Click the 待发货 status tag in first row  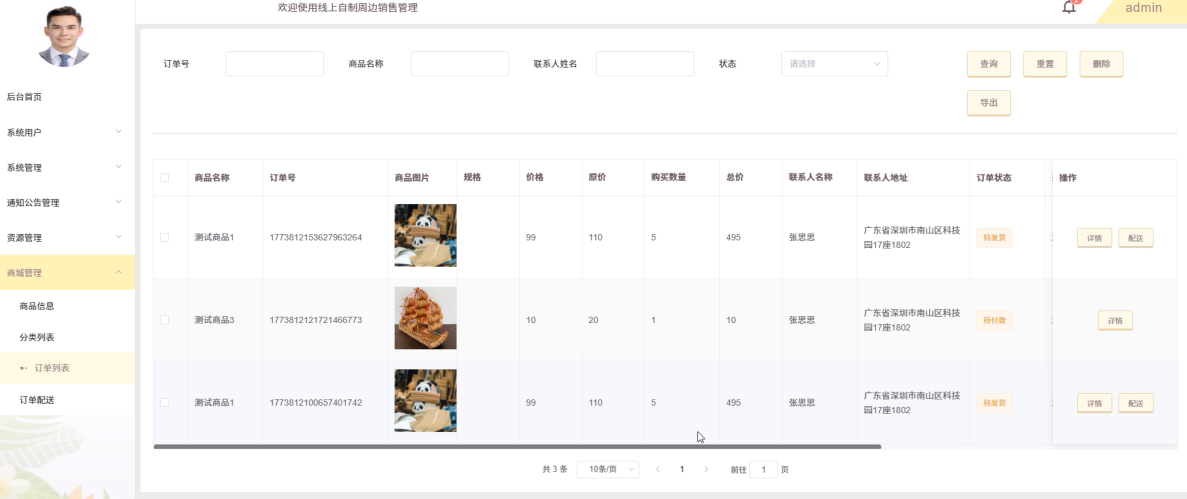(x=994, y=238)
